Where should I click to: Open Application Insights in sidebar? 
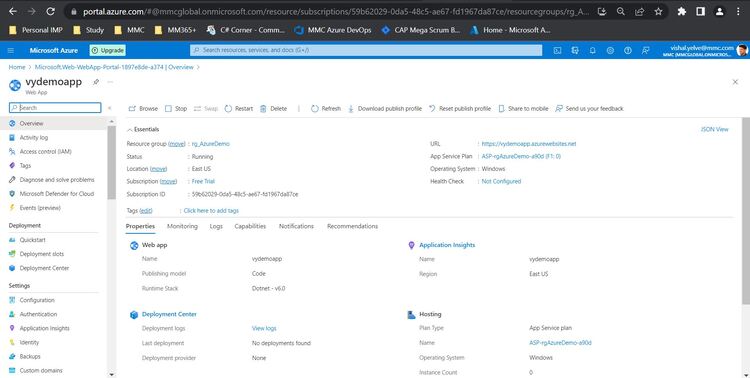(44, 328)
